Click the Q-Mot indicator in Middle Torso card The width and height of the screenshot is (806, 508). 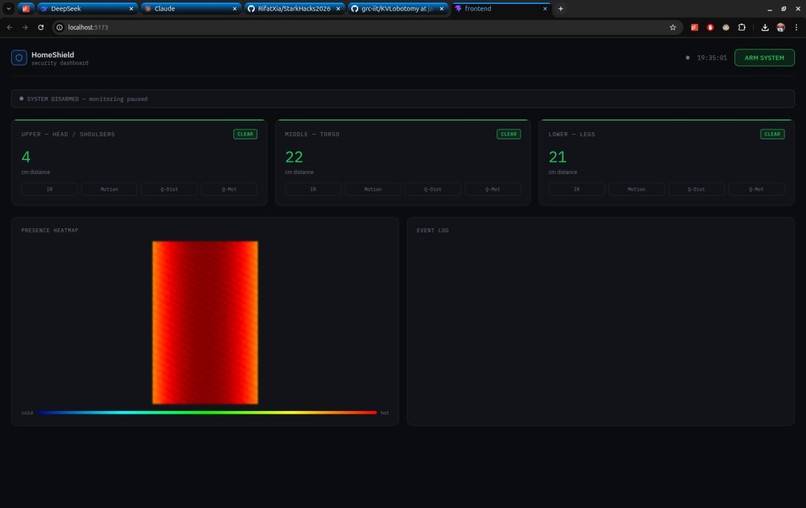pyautogui.click(x=493, y=189)
